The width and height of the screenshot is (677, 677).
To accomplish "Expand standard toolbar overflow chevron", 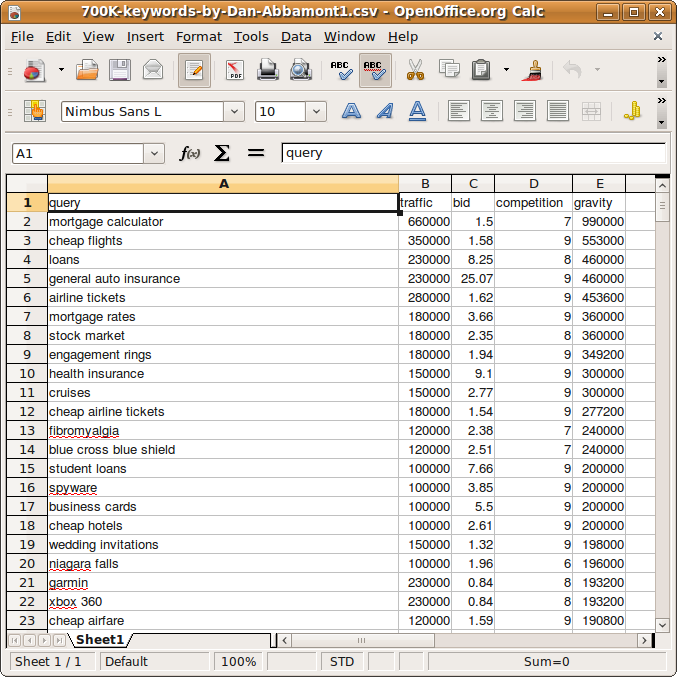I will 661,60.
